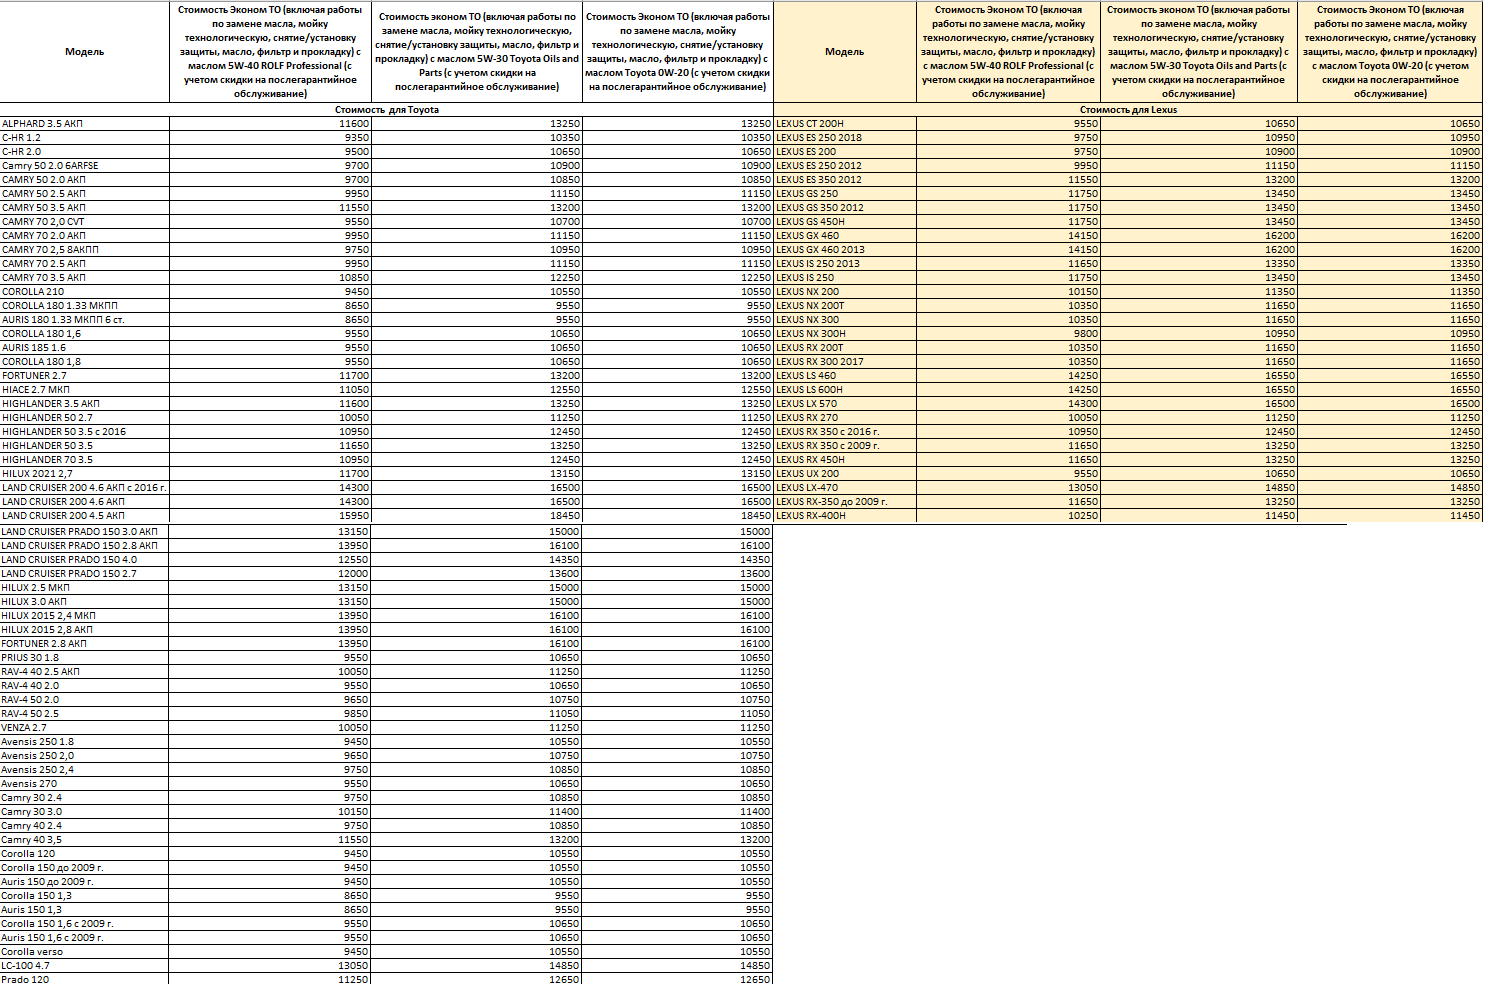Viewport: 1488px width, 984px height.
Task: Select the 'Стоимость для Lexus' section header
Action: (1128, 110)
